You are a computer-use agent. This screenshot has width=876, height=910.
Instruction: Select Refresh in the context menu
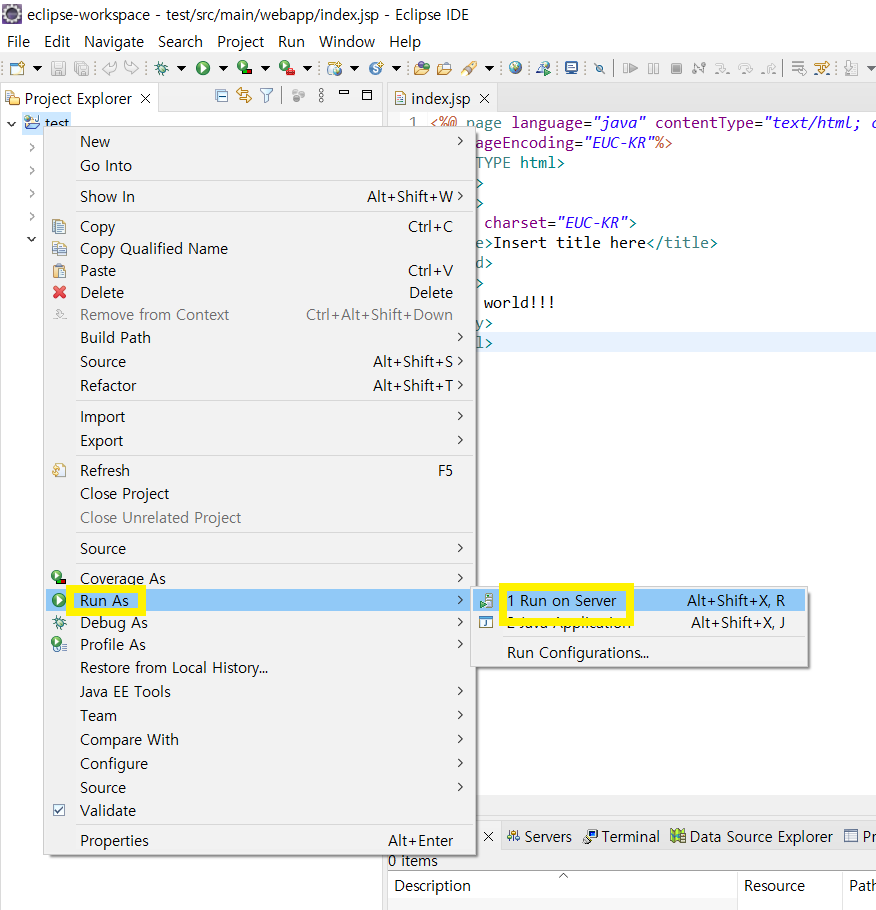pos(260,471)
